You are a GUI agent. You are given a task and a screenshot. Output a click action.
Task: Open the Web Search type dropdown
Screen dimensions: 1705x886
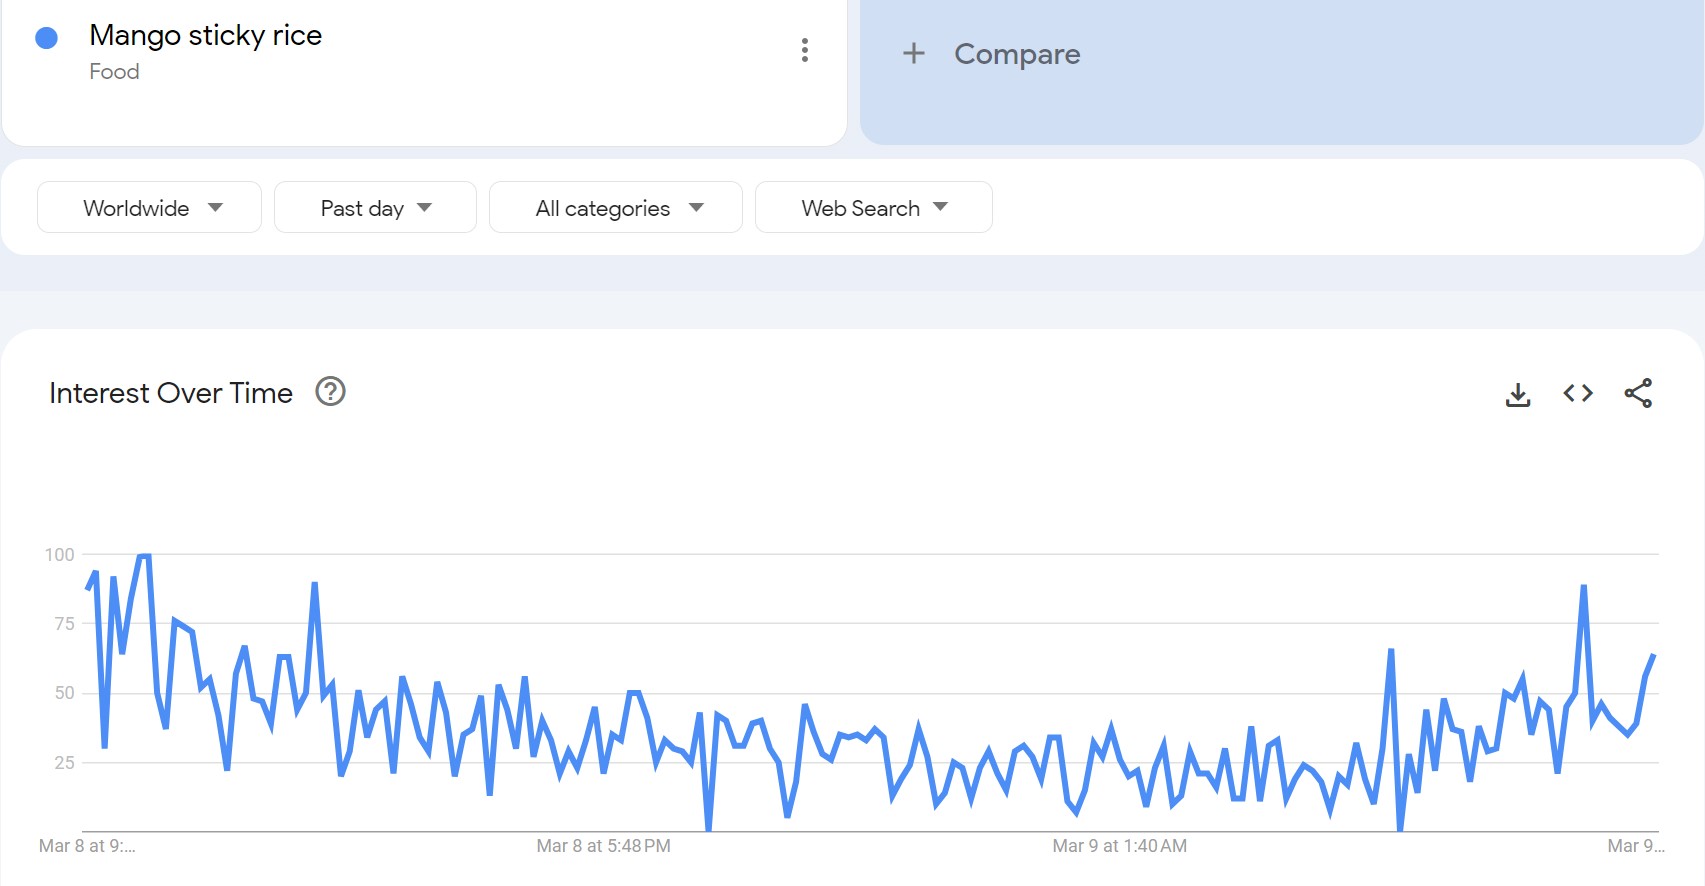(x=873, y=208)
